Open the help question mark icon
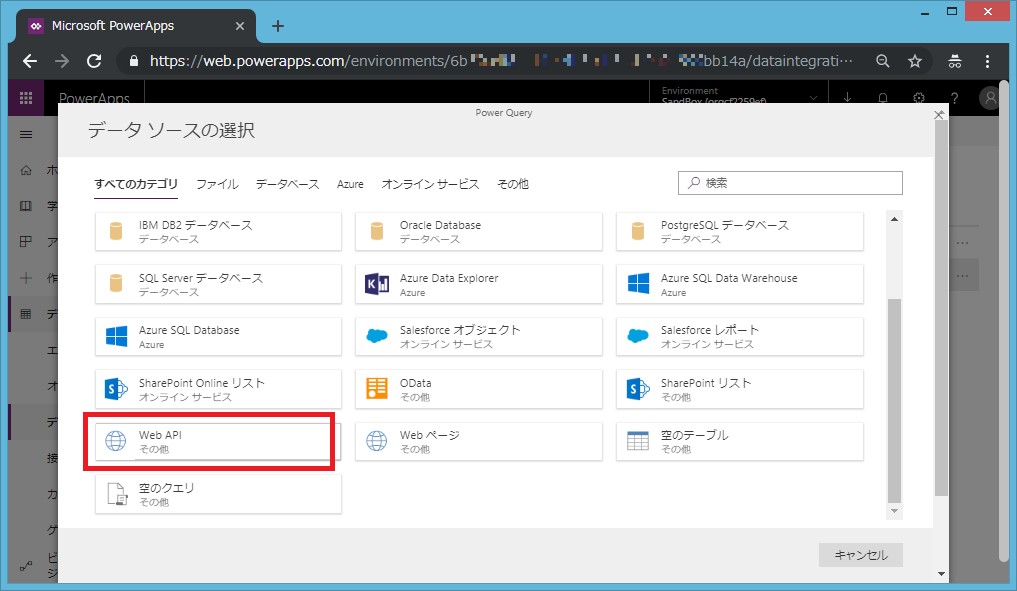The image size is (1017, 591). tap(954, 98)
